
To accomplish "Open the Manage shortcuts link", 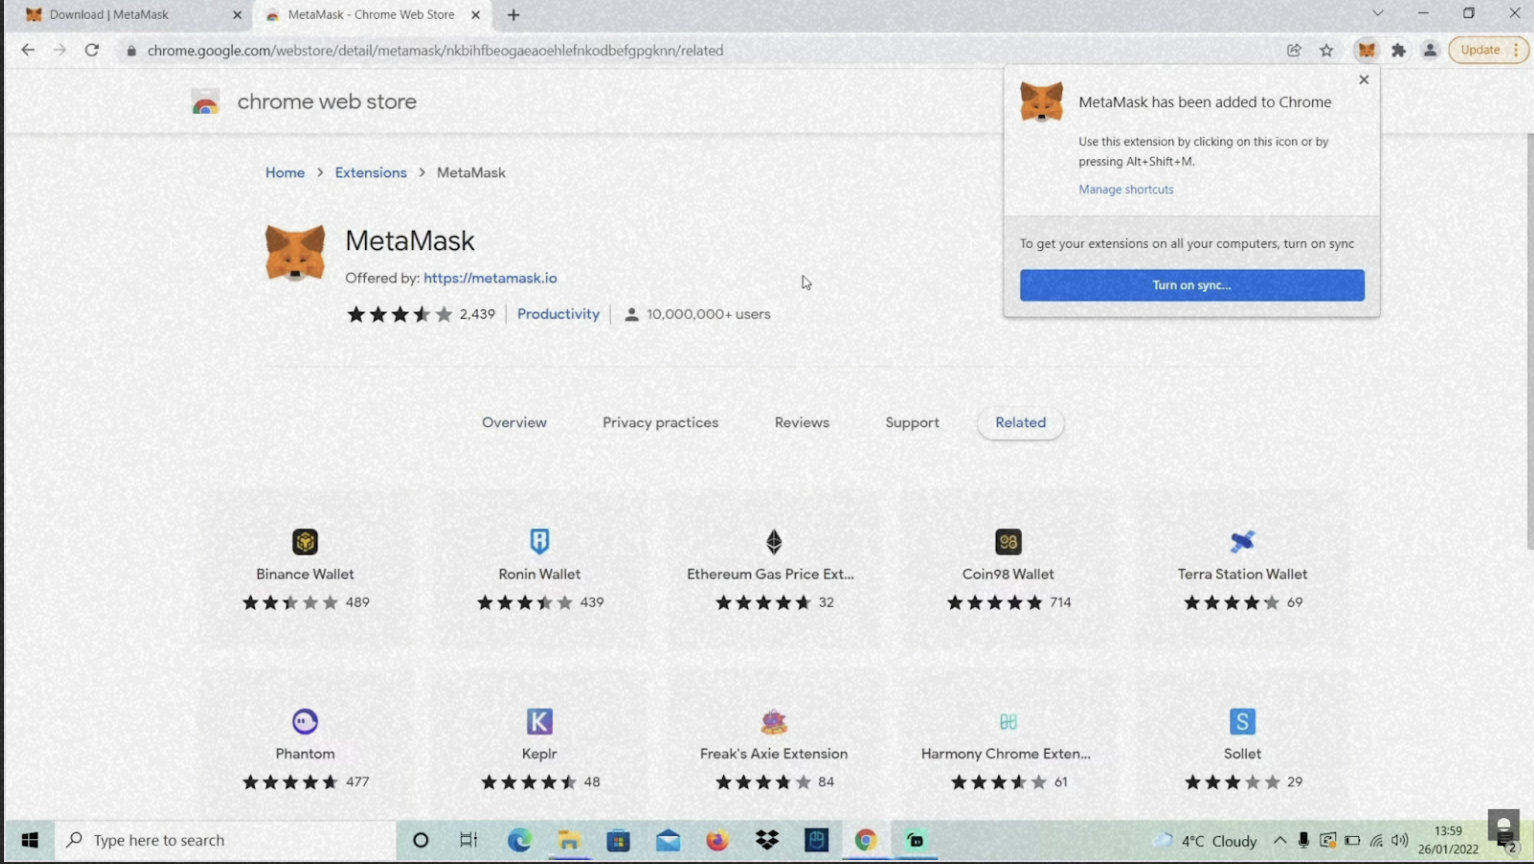I will 1125,189.
